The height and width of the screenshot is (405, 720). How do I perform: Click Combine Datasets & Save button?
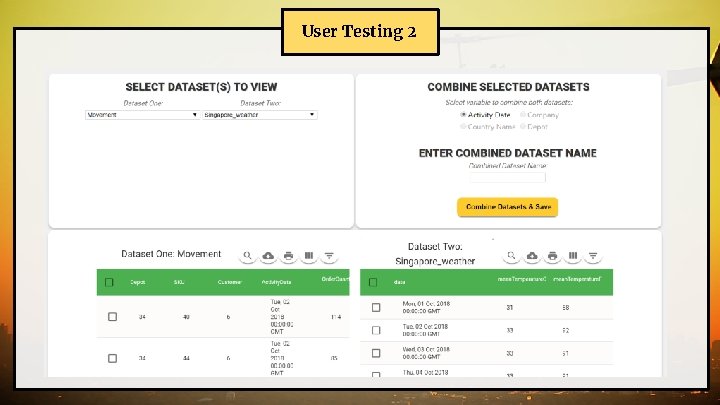pyautogui.click(x=507, y=207)
